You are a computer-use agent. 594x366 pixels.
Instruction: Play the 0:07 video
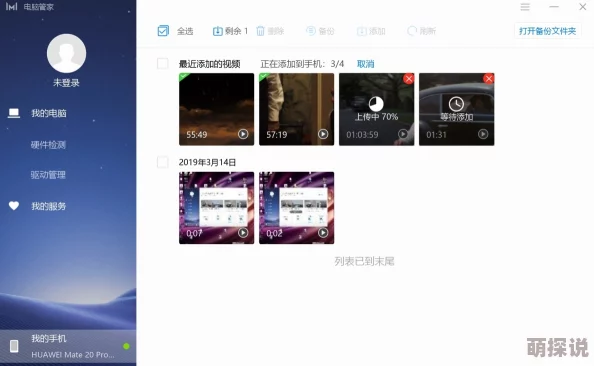[243, 233]
